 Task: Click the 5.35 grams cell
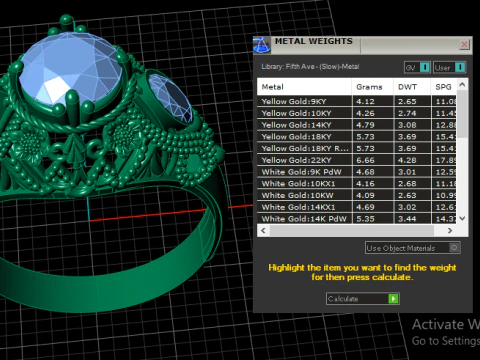pos(373,219)
